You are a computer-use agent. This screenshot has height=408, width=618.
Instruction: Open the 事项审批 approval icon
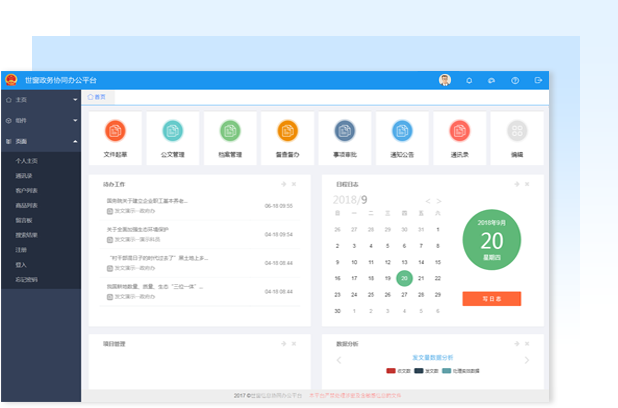(344, 130)
